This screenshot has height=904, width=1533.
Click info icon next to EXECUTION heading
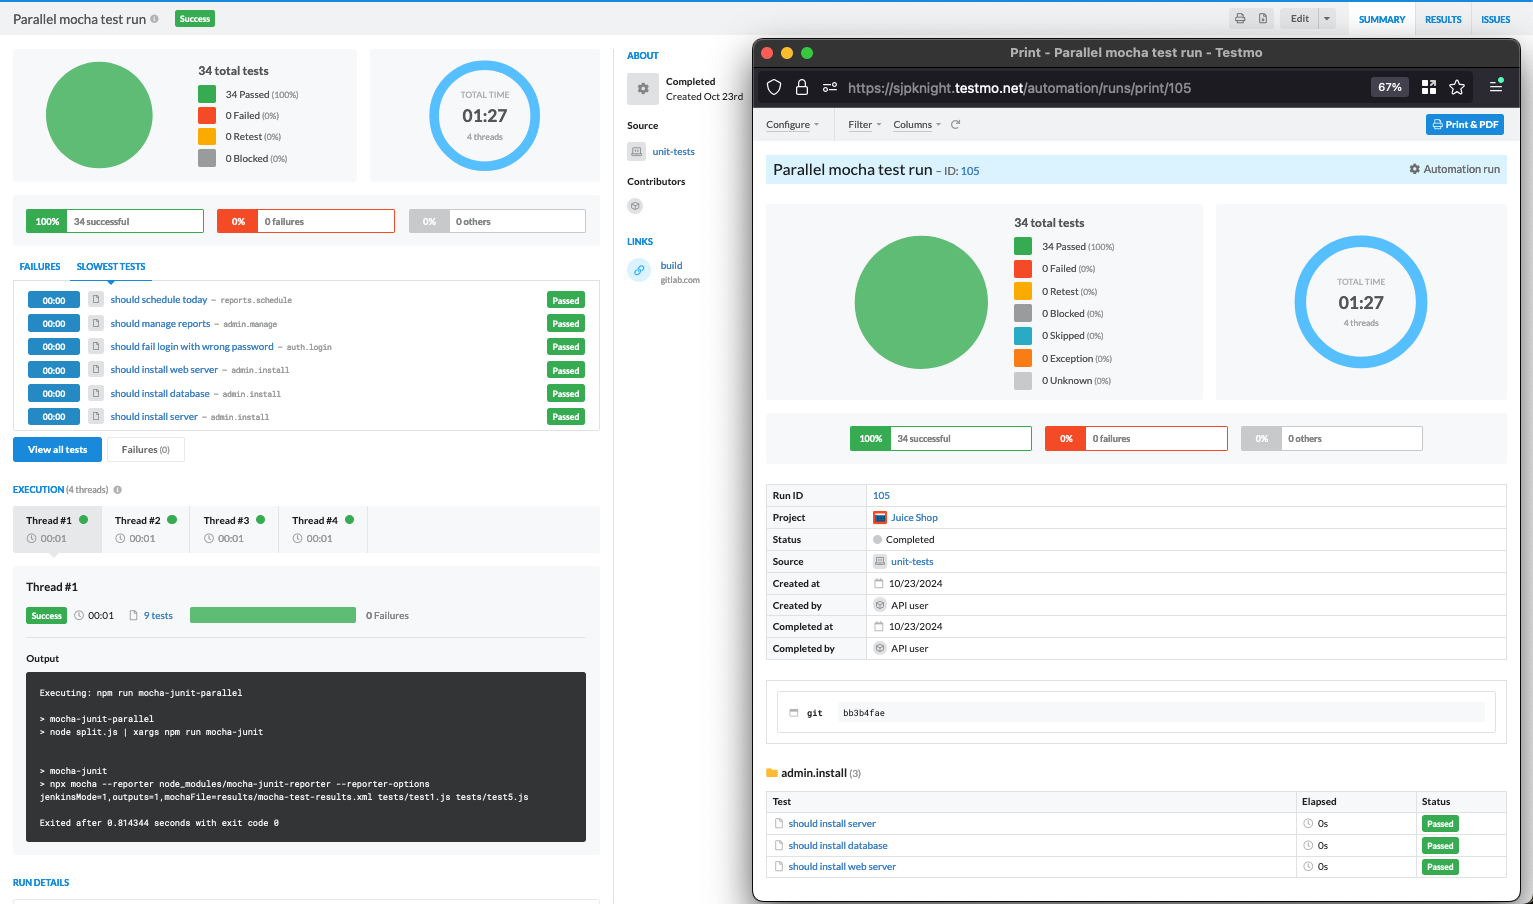point(118,490)
